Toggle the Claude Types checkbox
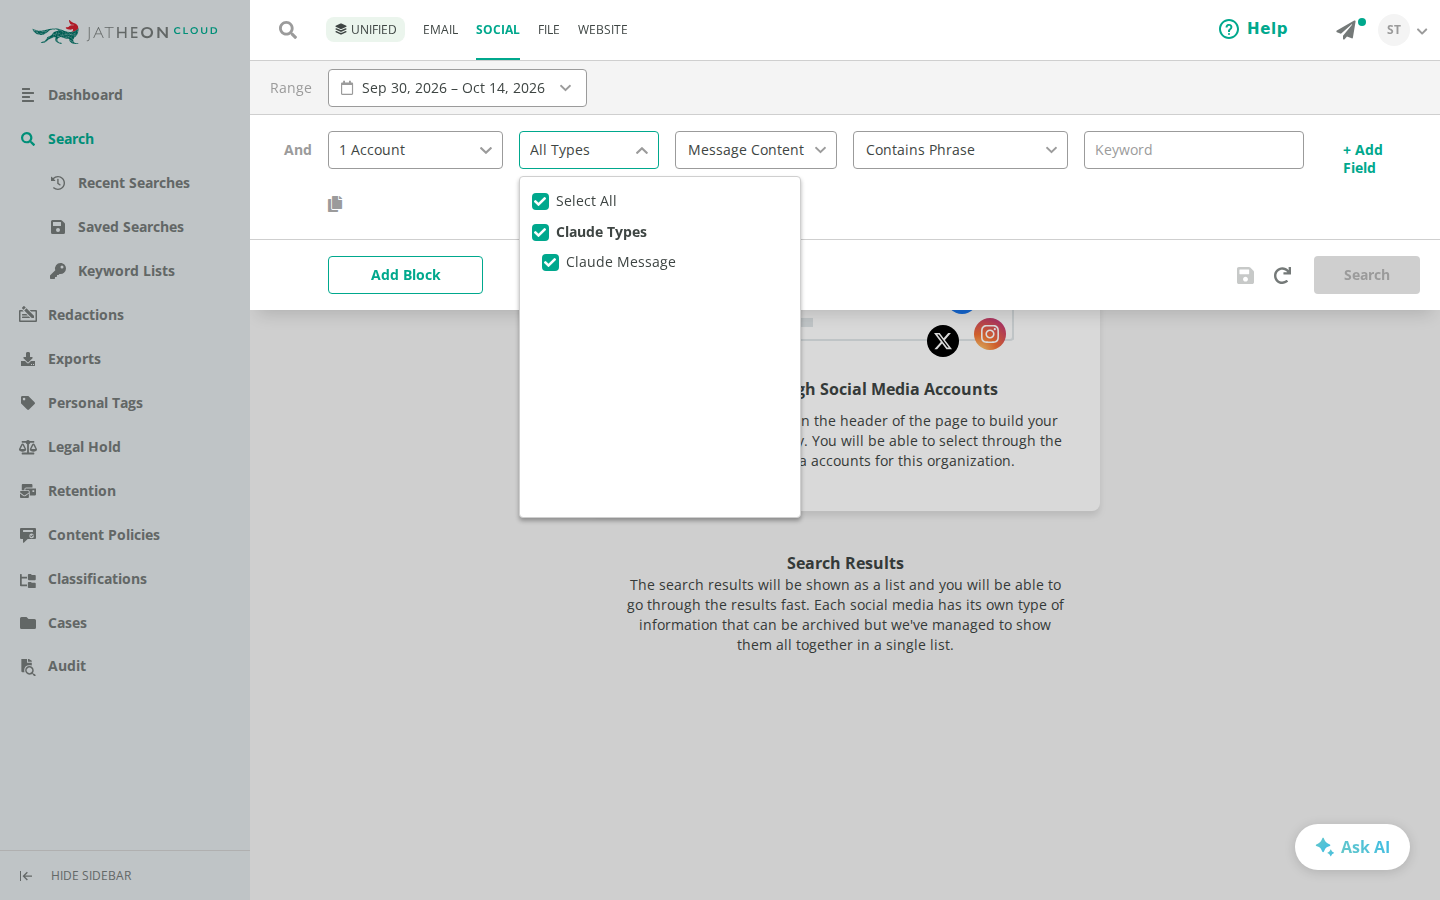This screenshot has height=900, width=1440. click(540, 232)
